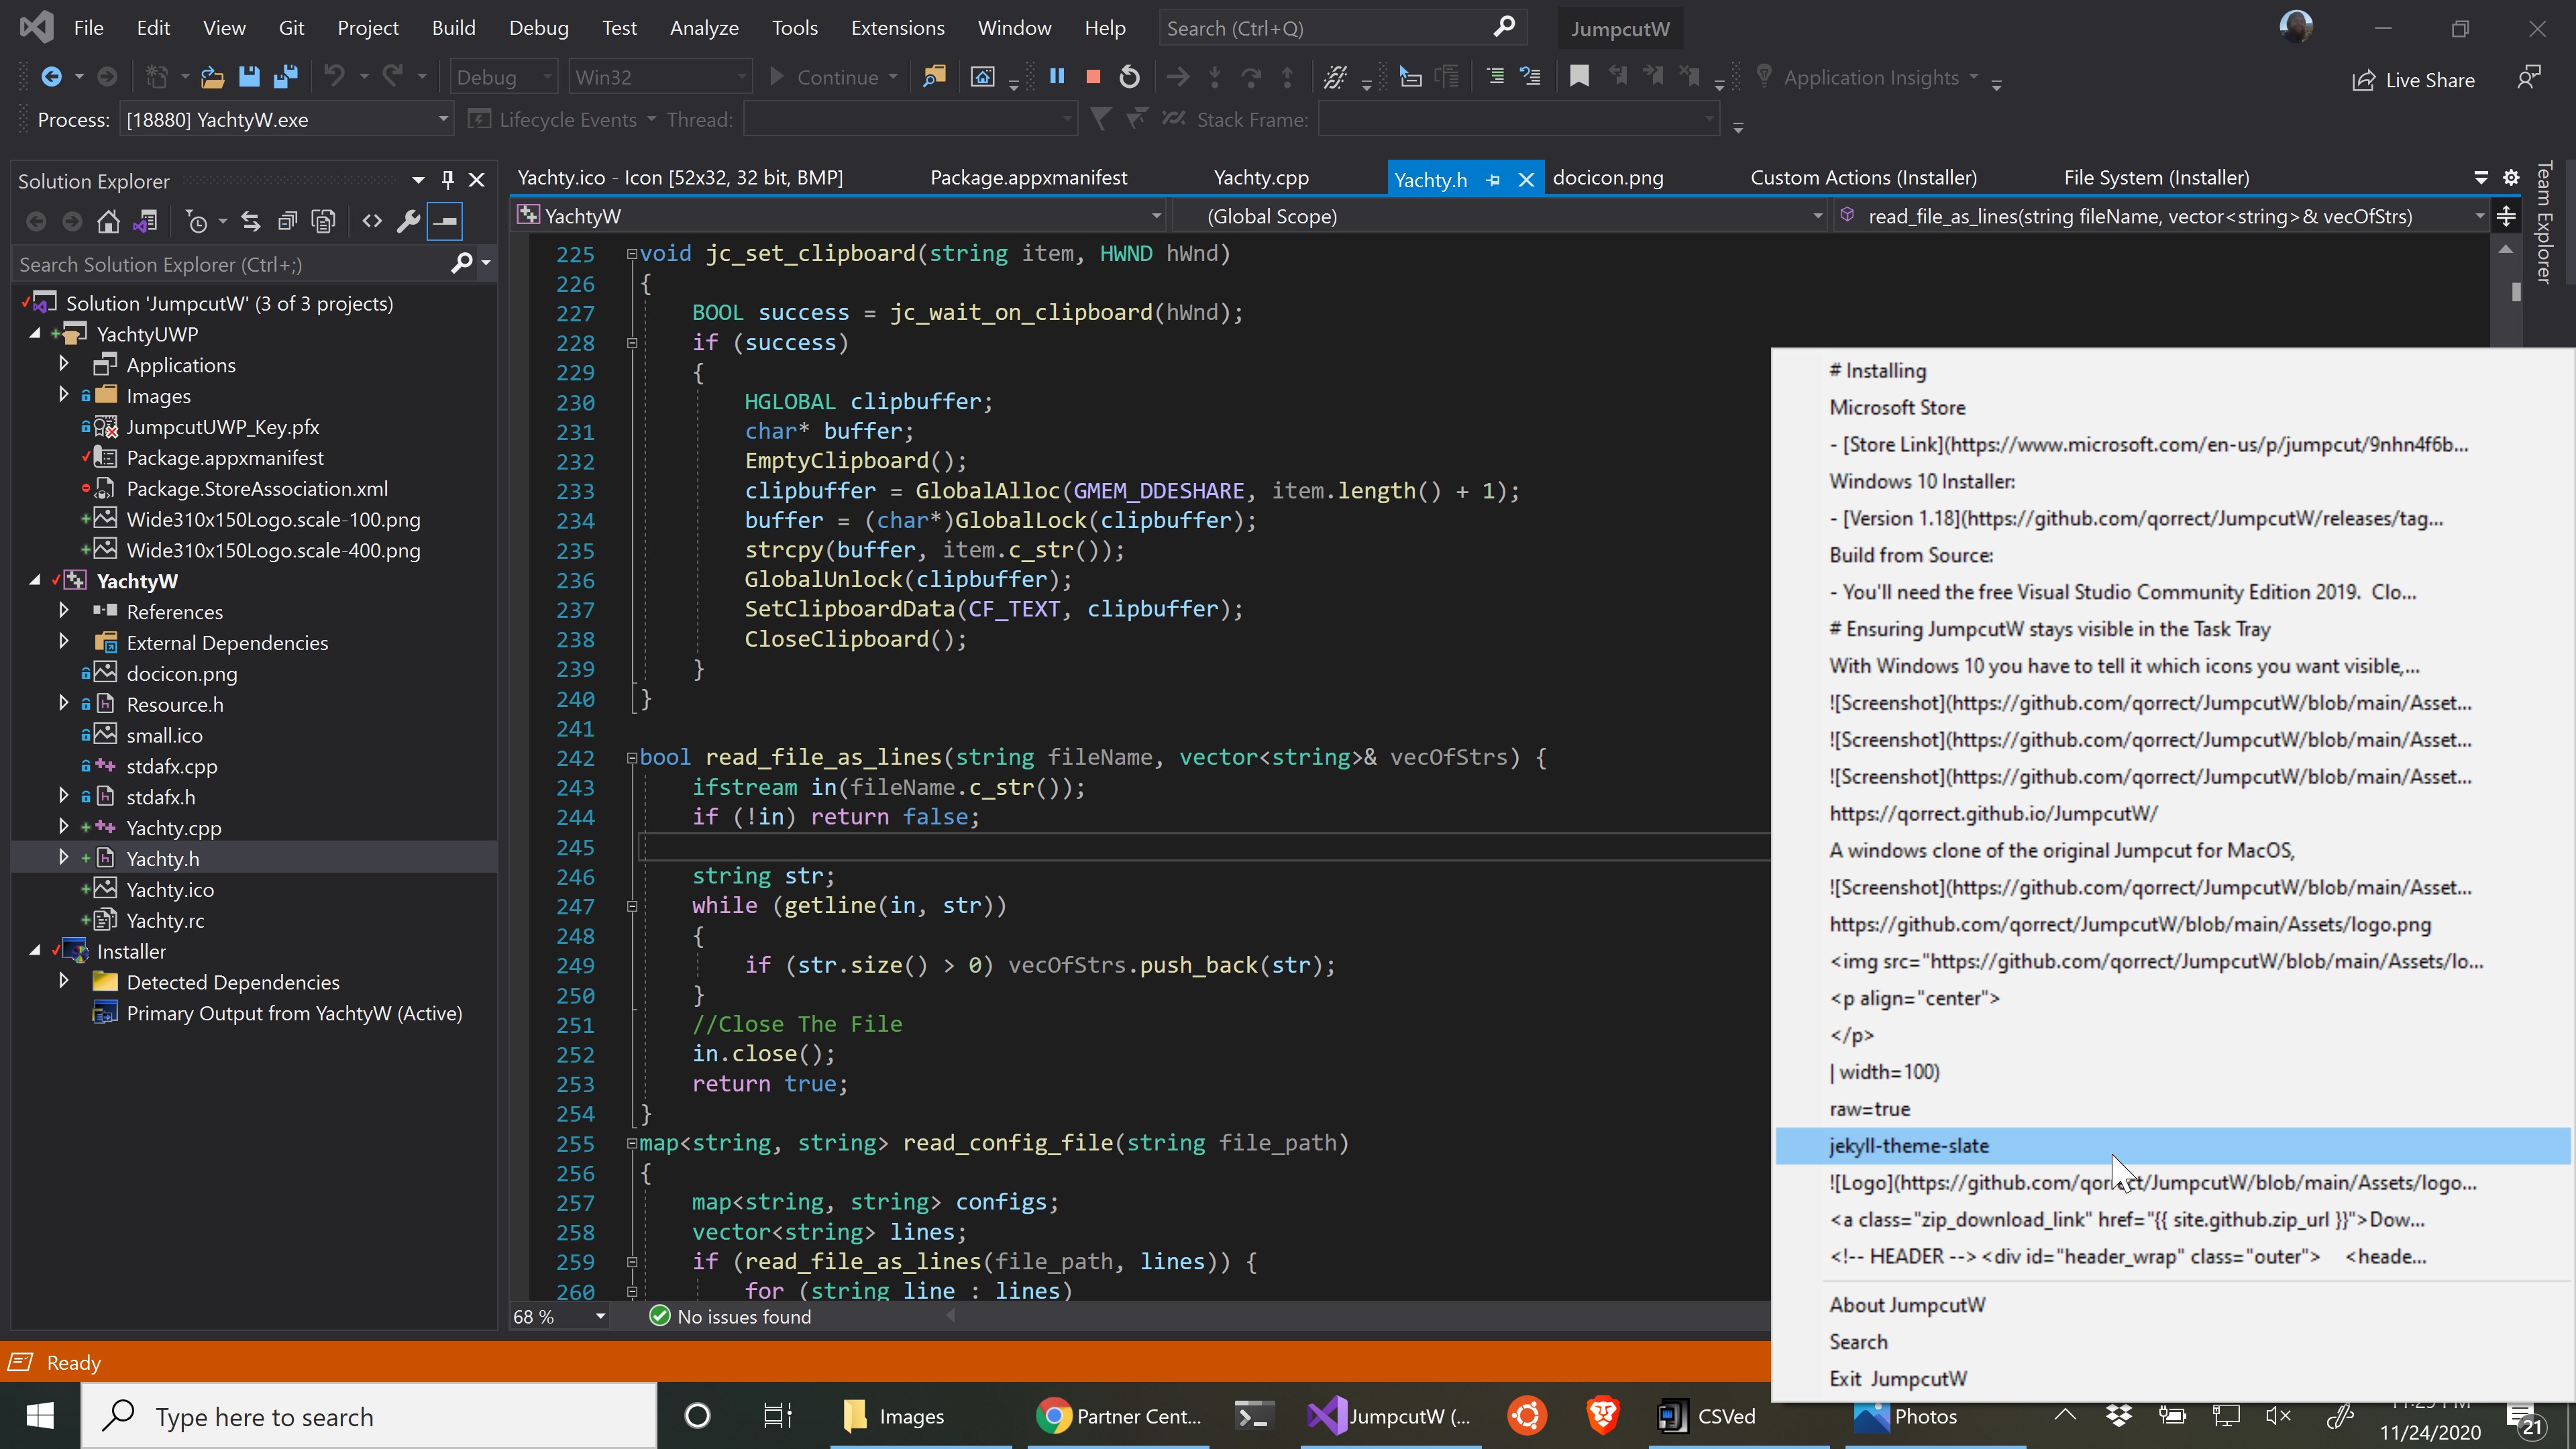Screen dimensions: 2576x1449
Task: Click the split editor handle above scrollbar
Action: (x=2505, y=216)
